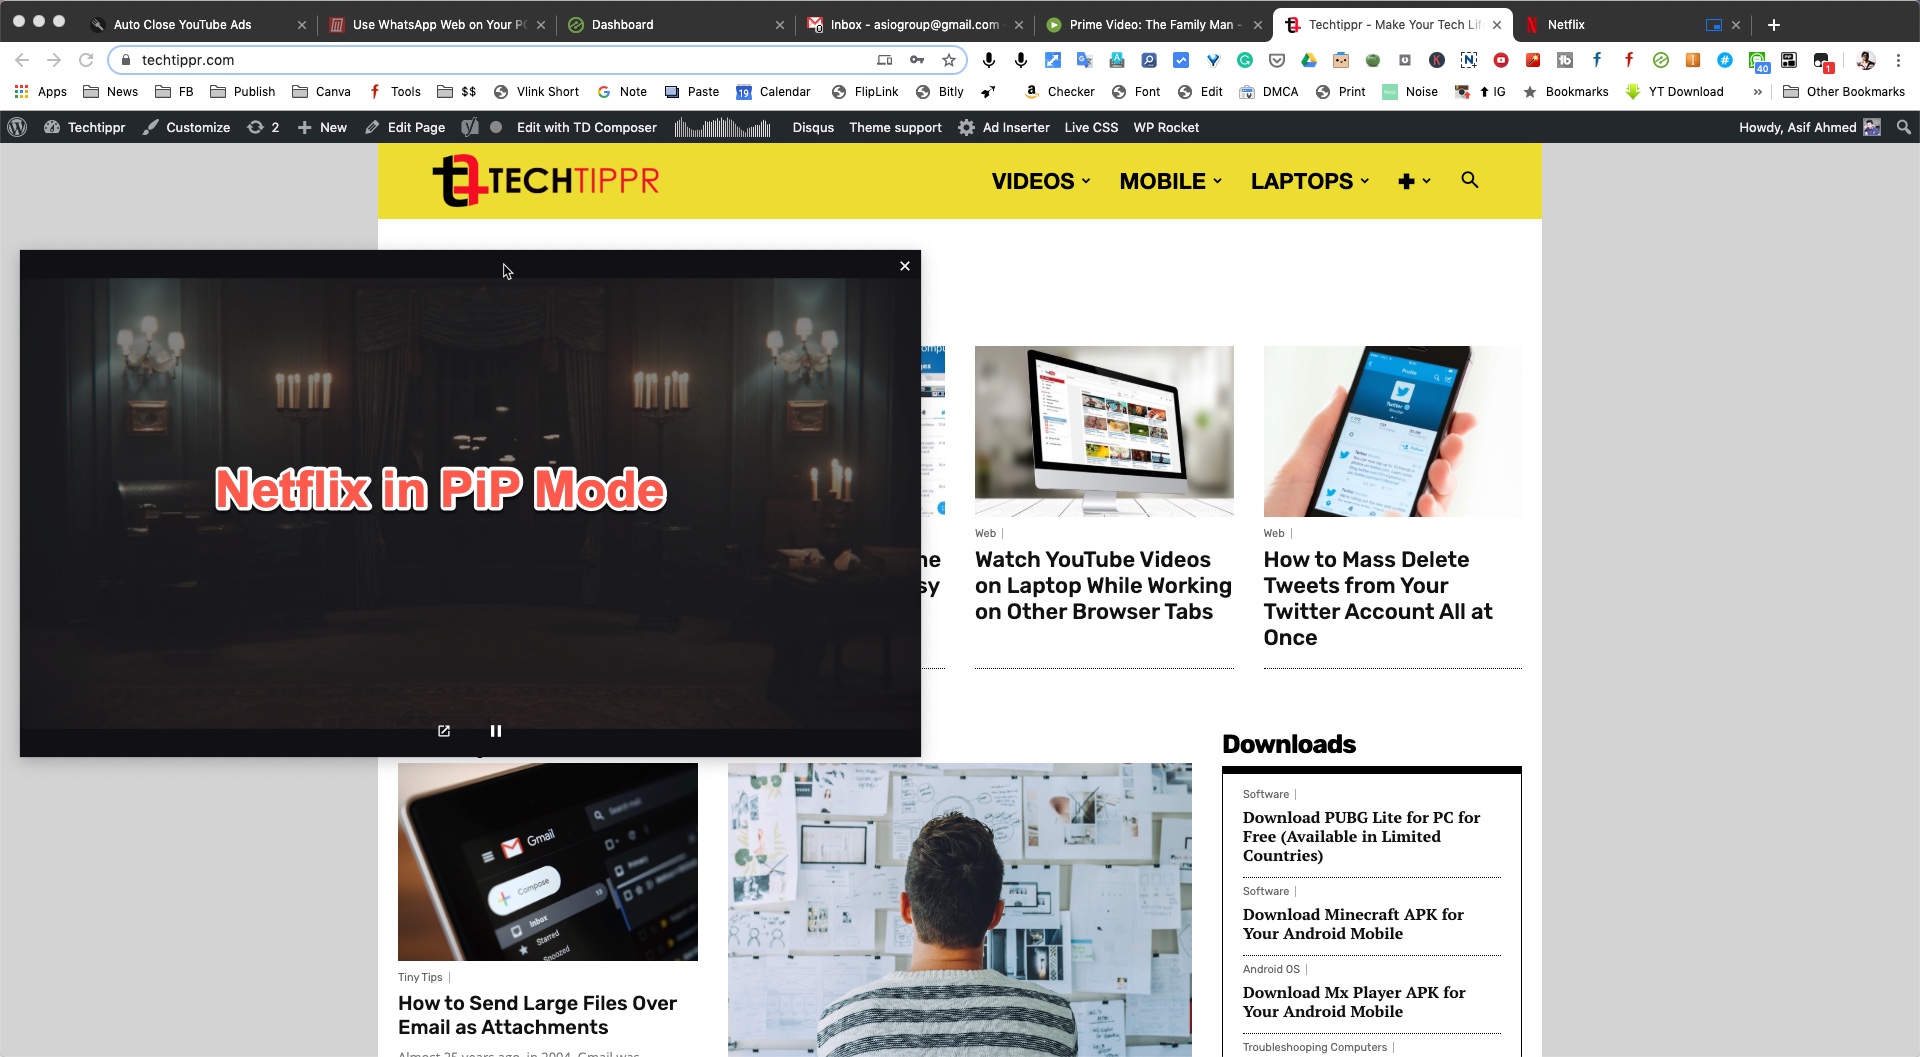This screenshot has width=1920, height=1057.
Task: Show hidden bookmarks with the chevron
Action: (1757, 91)
